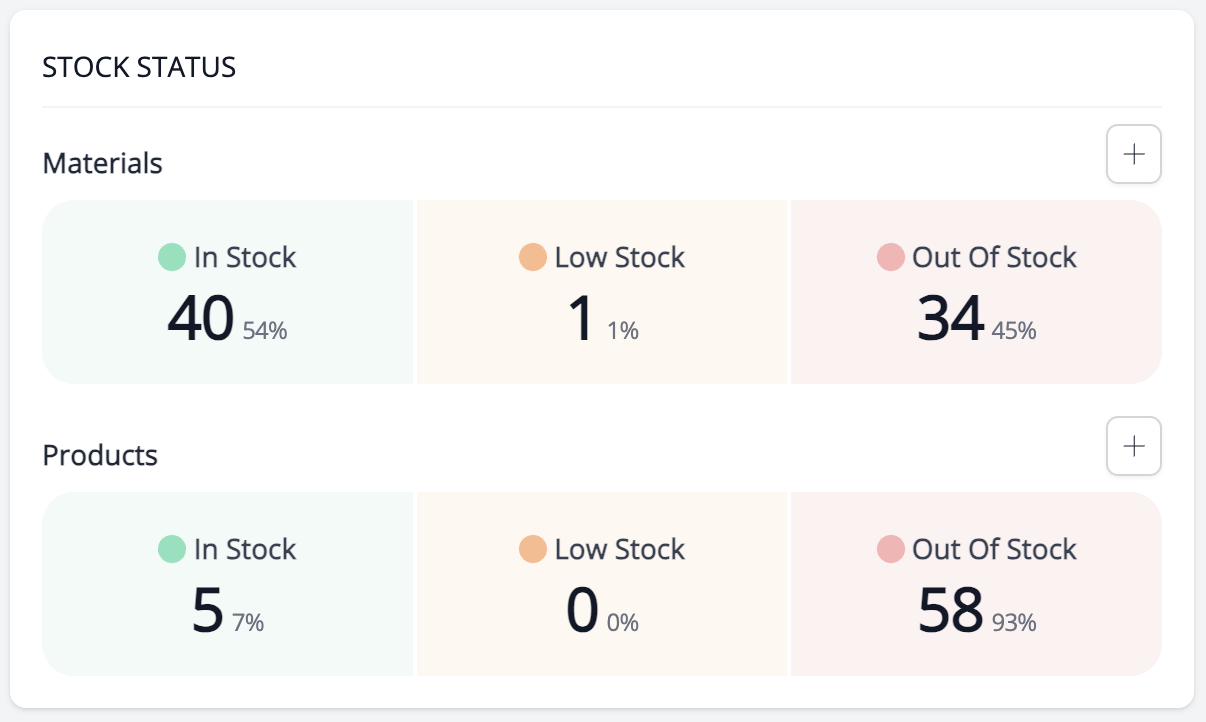Click orange Low Stock dot under Materials

(533, 257)
